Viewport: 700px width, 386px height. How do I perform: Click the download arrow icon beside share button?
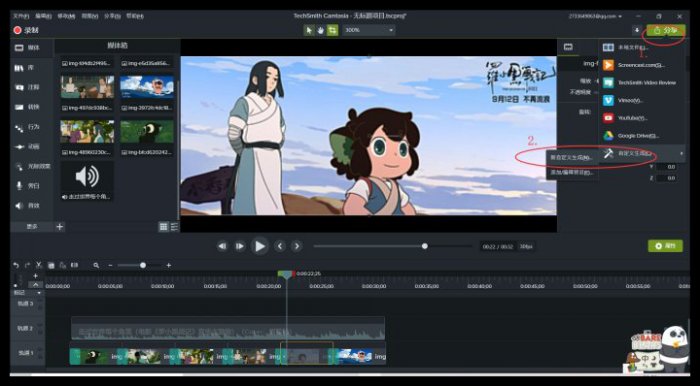coord(636,30)
